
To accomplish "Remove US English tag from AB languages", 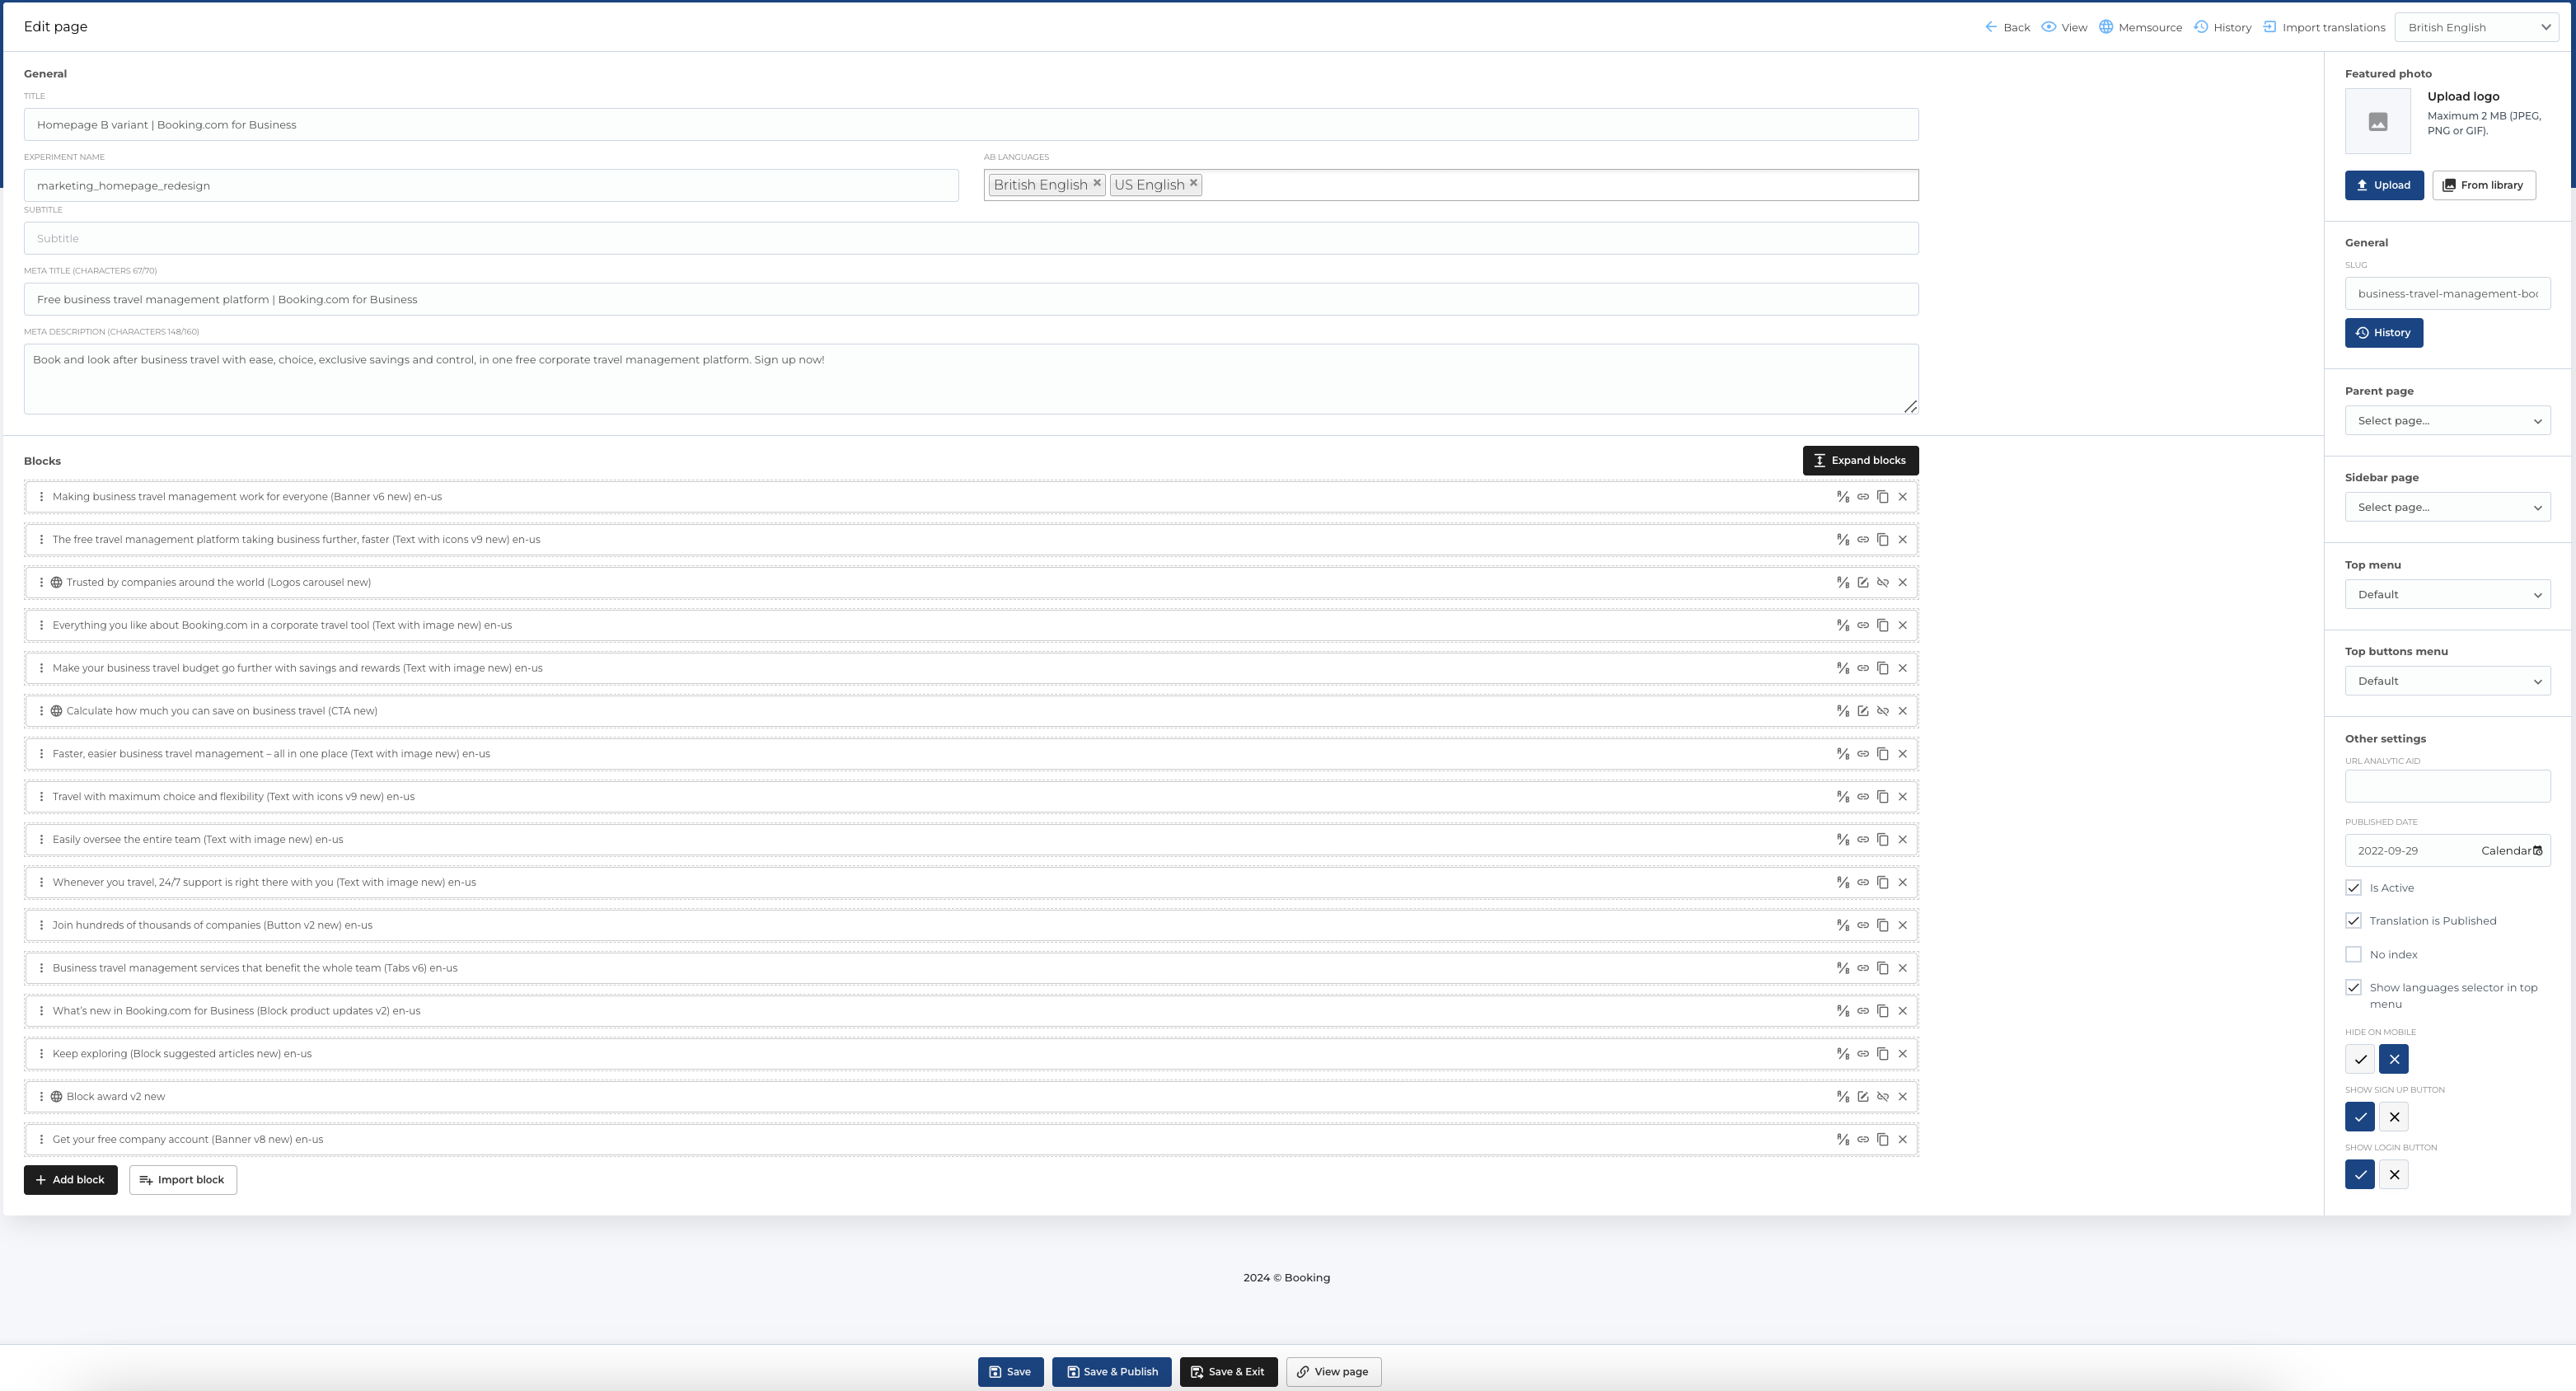I will 1193,183.
